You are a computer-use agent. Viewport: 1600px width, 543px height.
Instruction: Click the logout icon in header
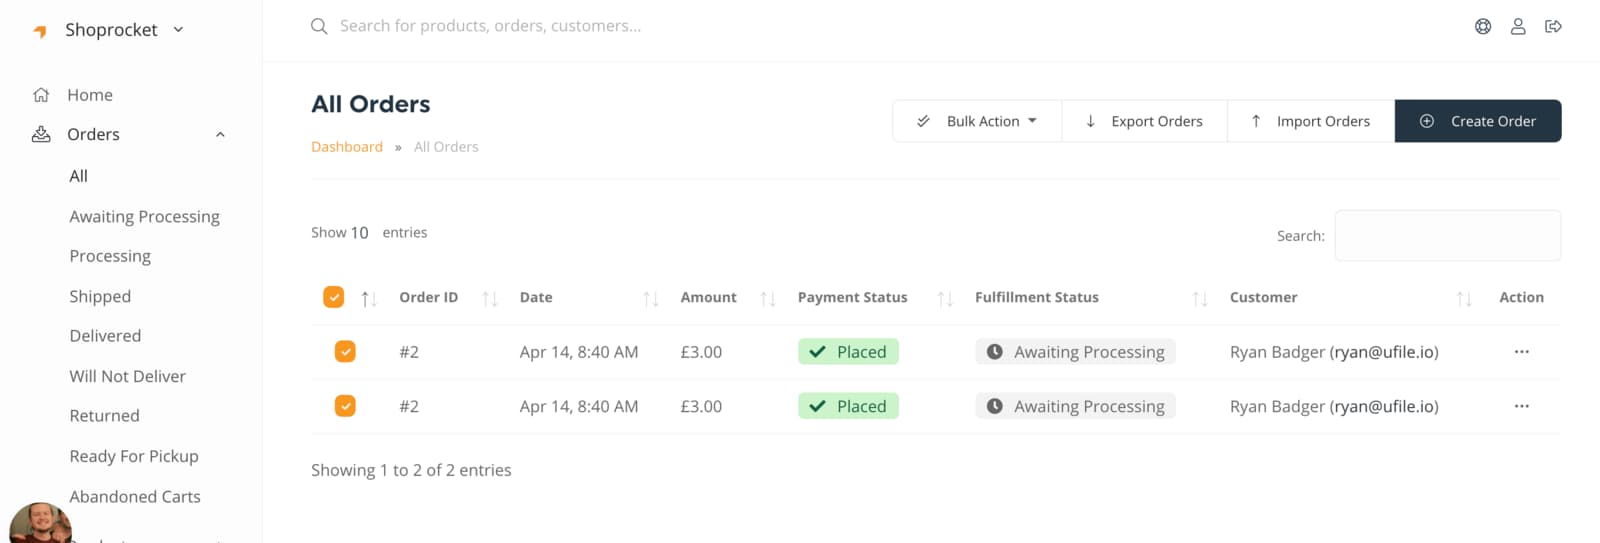point(1553,27)
